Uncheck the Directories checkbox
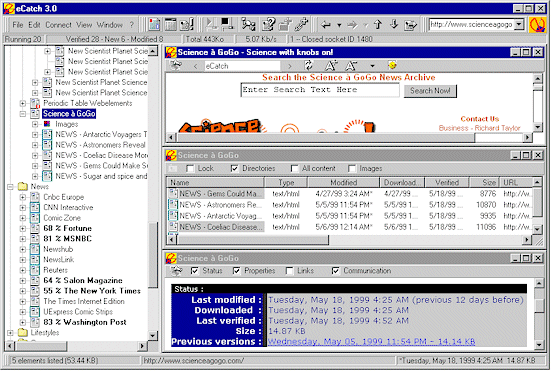This screenshot has height=371, width=551. click(x=234, y=169)
